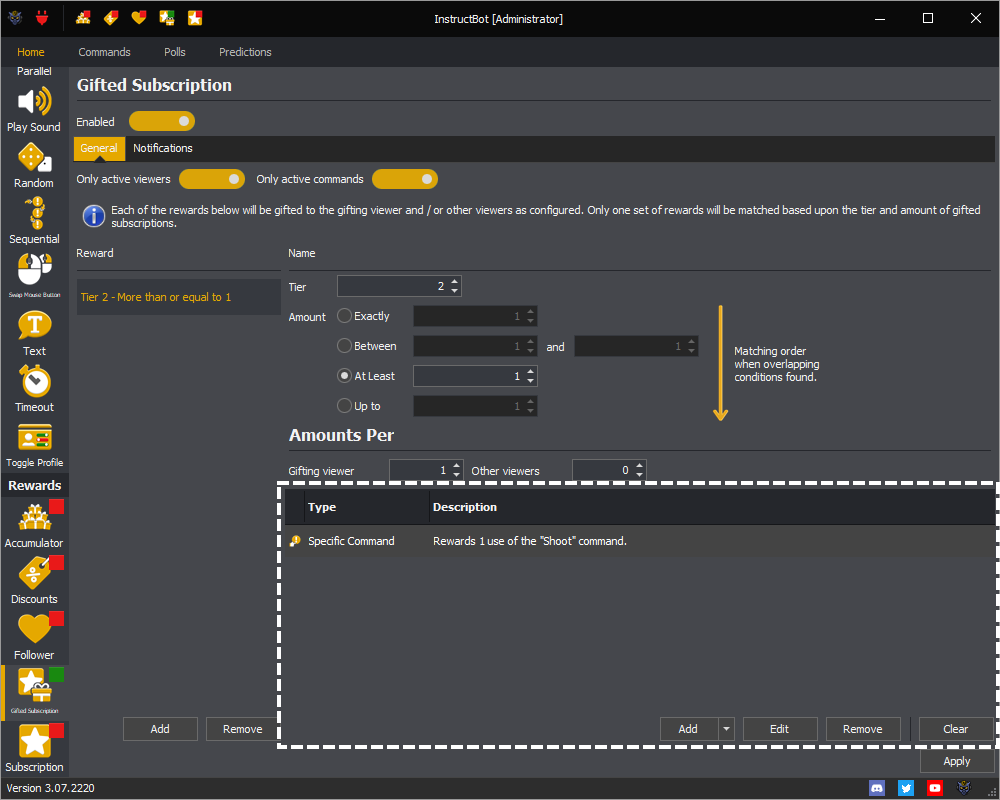This screenshot has width=1000, height=800.
Task: Select the Random dice command in sidebar
Action: (x=34, y=166)
